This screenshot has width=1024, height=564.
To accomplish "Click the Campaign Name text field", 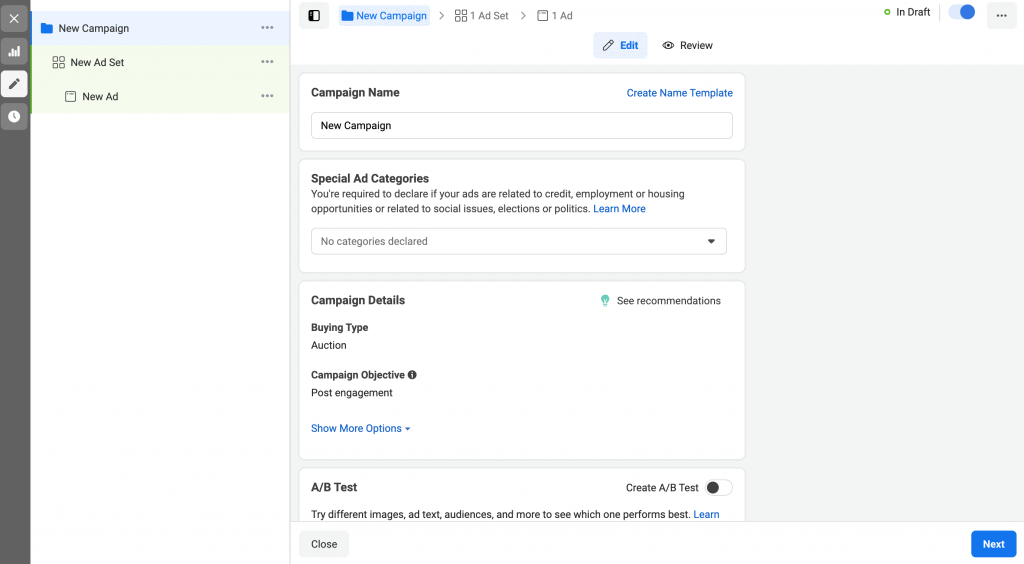I will click(x=521, y=126).
